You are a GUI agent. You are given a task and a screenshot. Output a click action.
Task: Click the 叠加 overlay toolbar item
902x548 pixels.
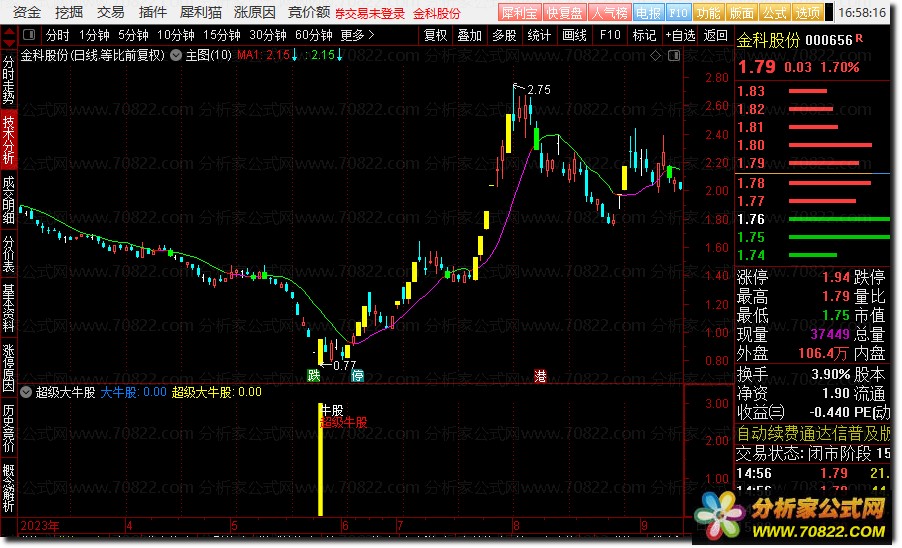point(470,36)
